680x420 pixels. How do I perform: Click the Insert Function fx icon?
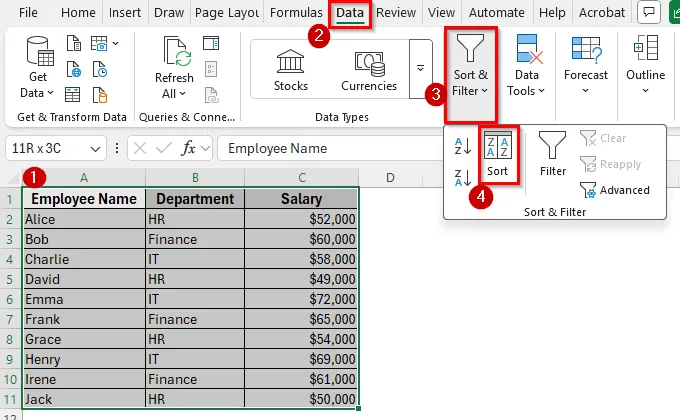tap(188, 148)
